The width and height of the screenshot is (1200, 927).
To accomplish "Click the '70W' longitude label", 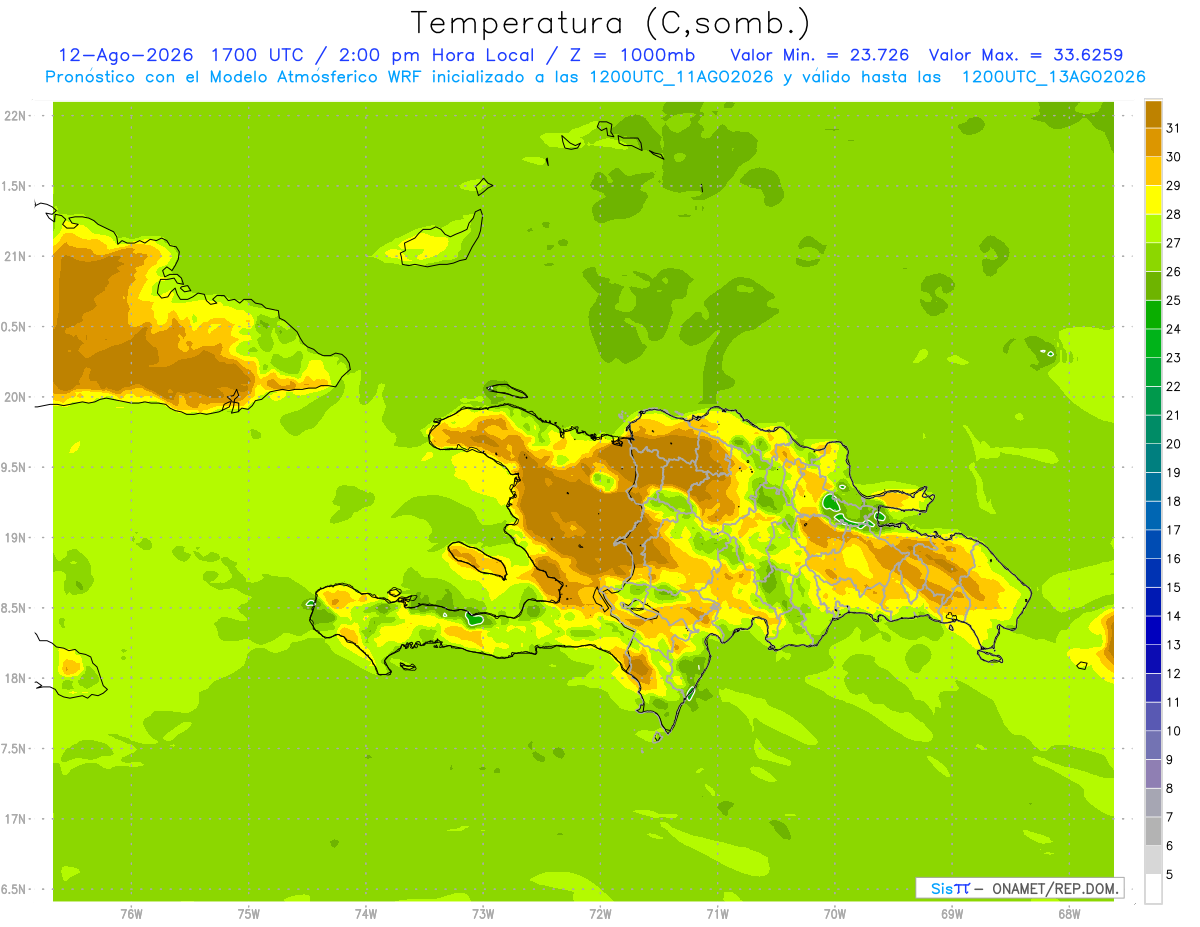I will pos(835,914).
